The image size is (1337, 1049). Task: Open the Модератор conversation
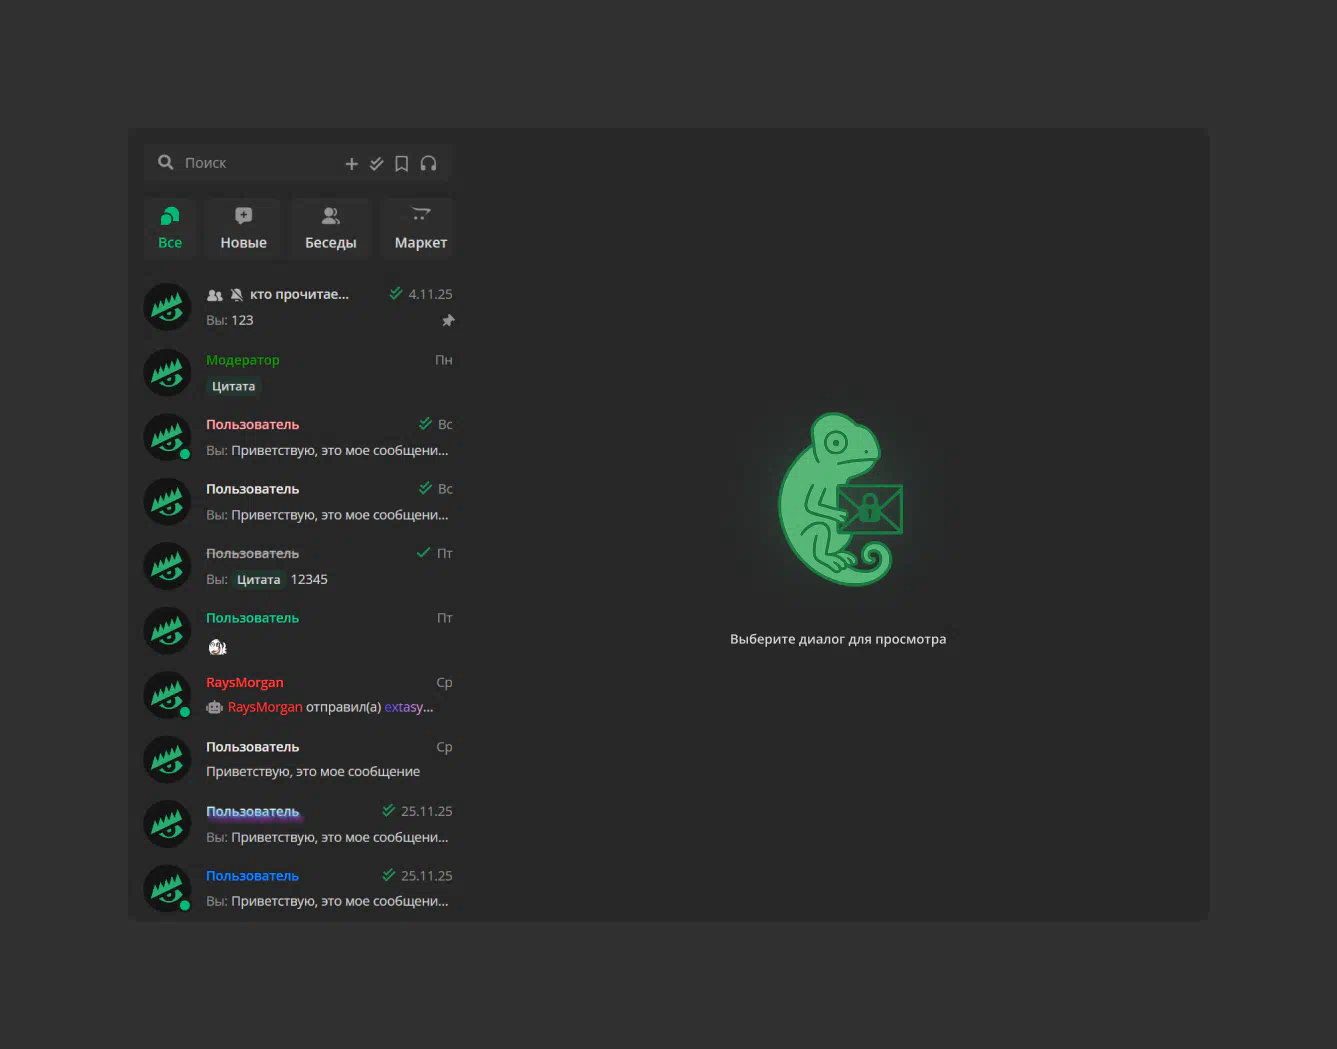[300, 372]
